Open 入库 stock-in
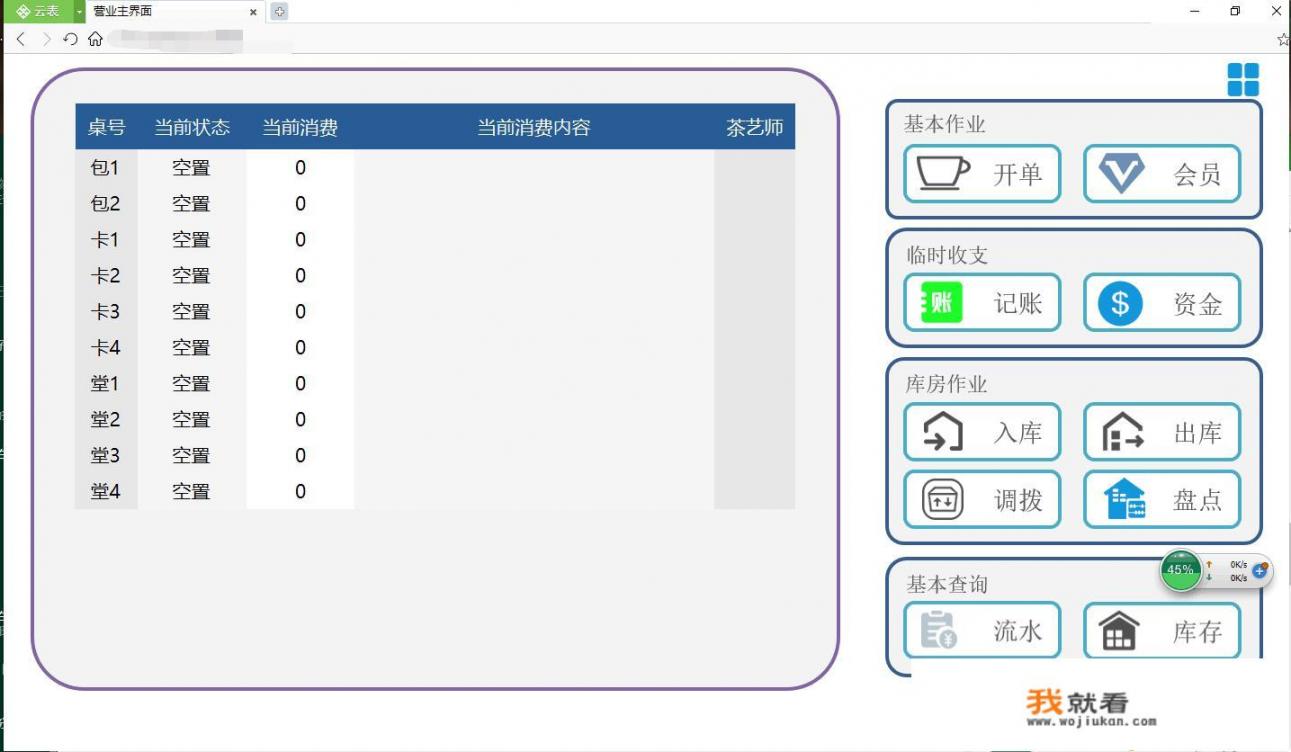Screen dimensions: 1291x752 click(982, 432)
